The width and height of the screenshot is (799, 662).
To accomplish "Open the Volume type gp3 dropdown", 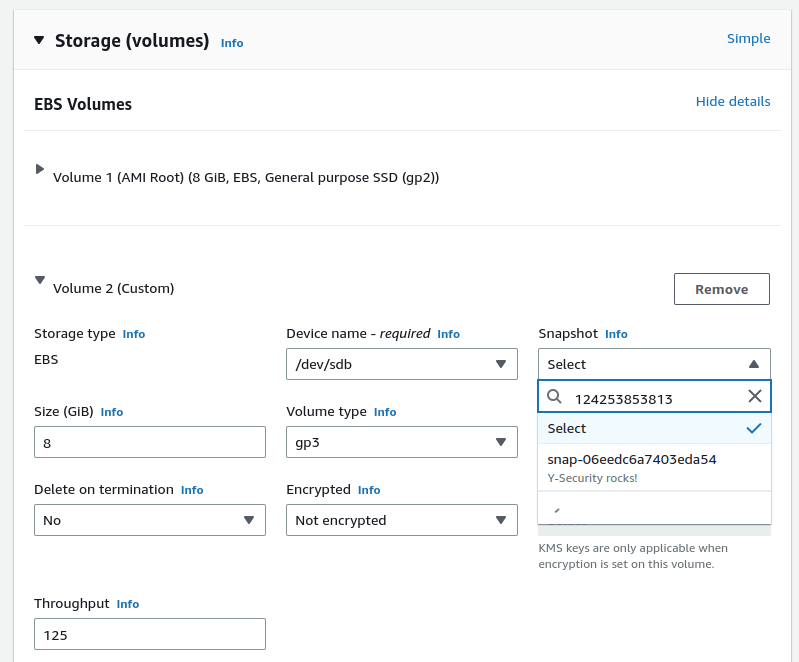I will point(401,442).
